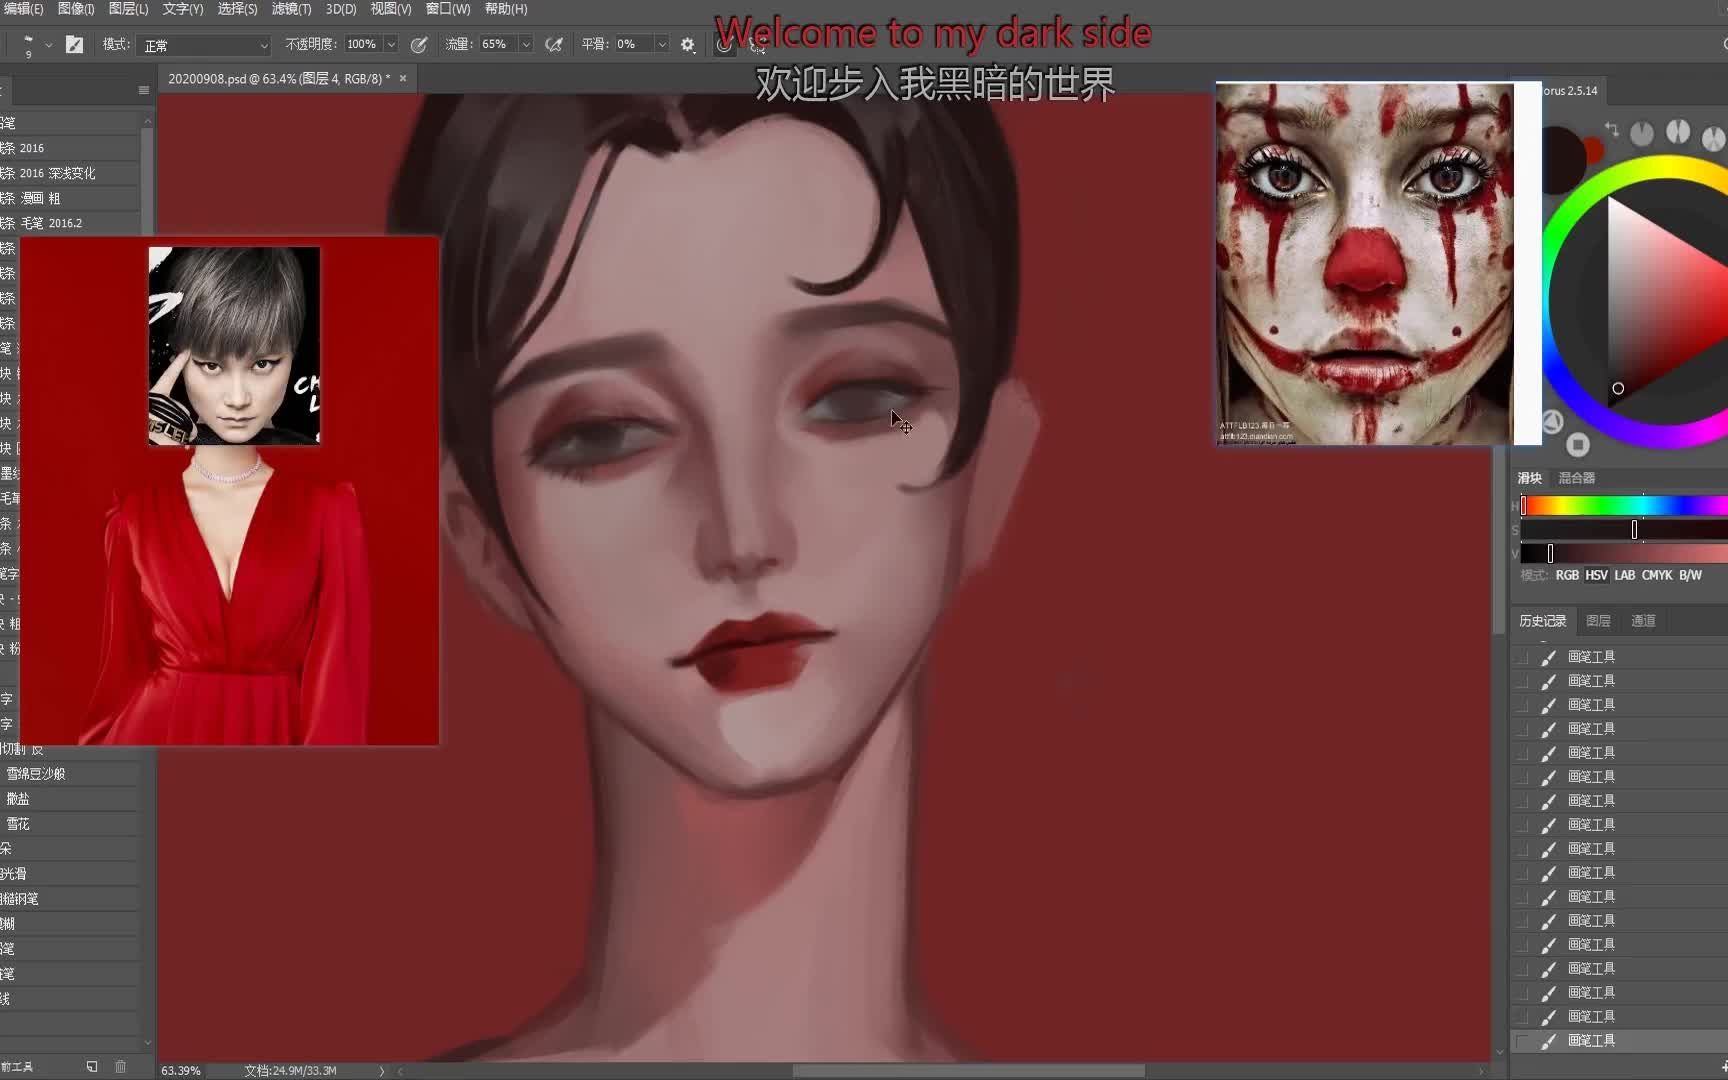Viewport: 1728px width, 1080px height.
Task: Enable airbrush build-up icon
Action: click(x=553, y=44)
